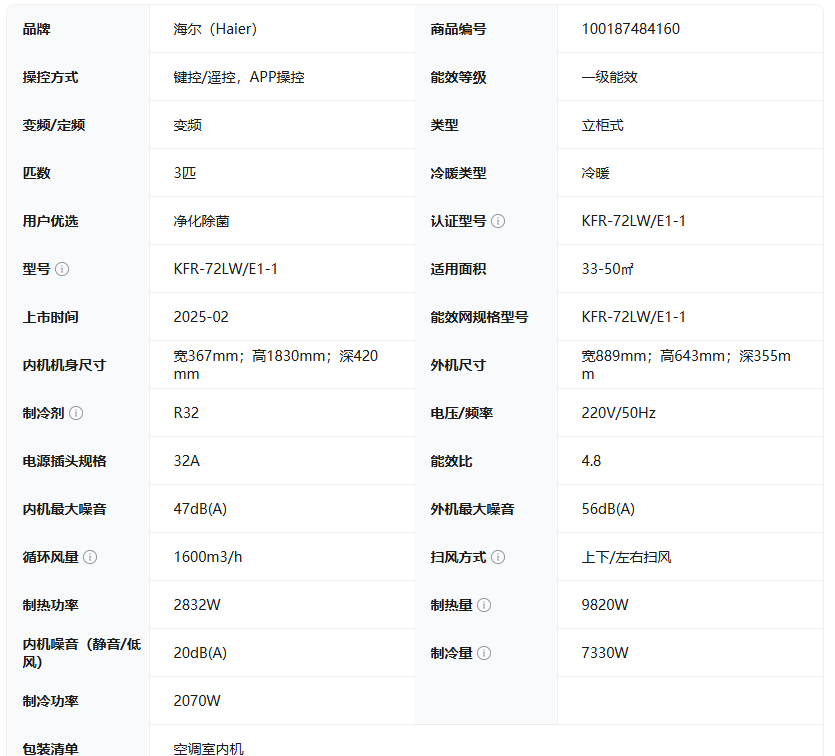This screenshot has width=835, height=756.
Task: Click the 冷暖类型 label
Action: (x=459, y=173)
